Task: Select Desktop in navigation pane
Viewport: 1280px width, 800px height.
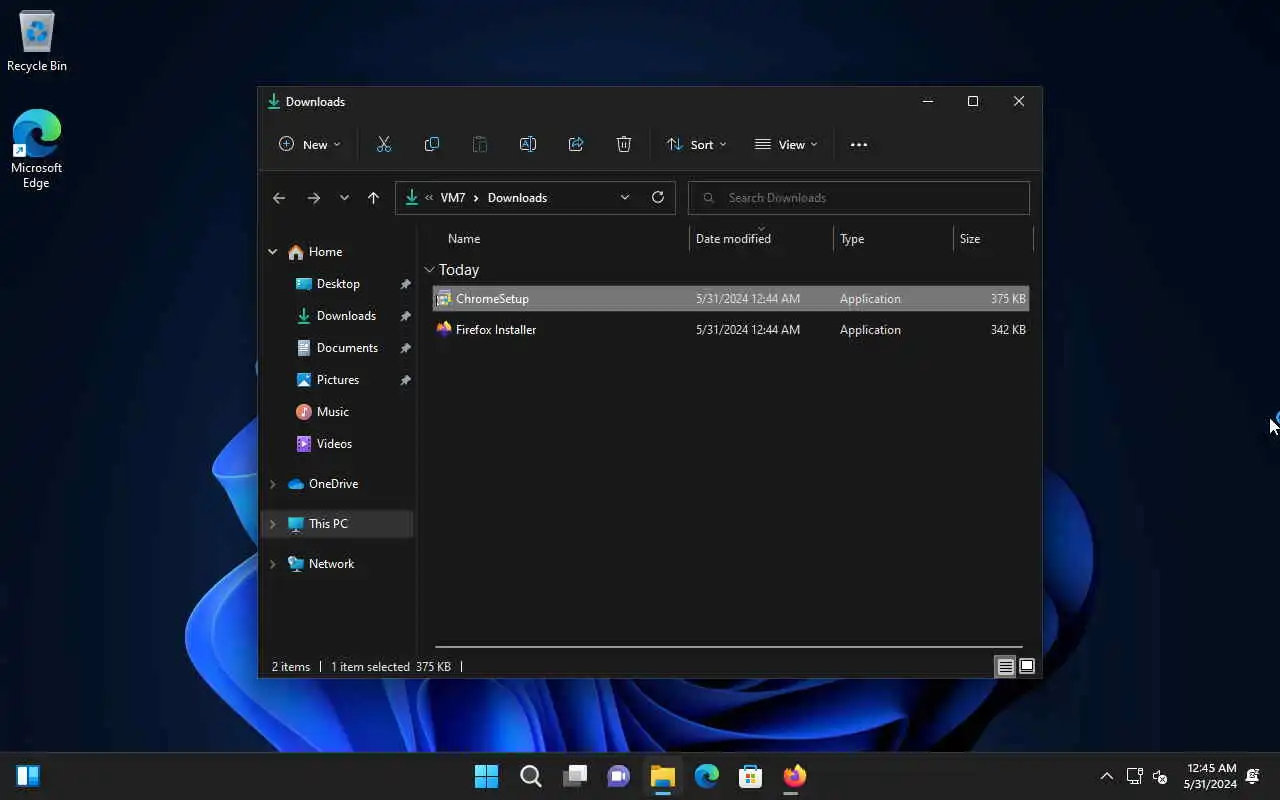Action: point(338,284)
